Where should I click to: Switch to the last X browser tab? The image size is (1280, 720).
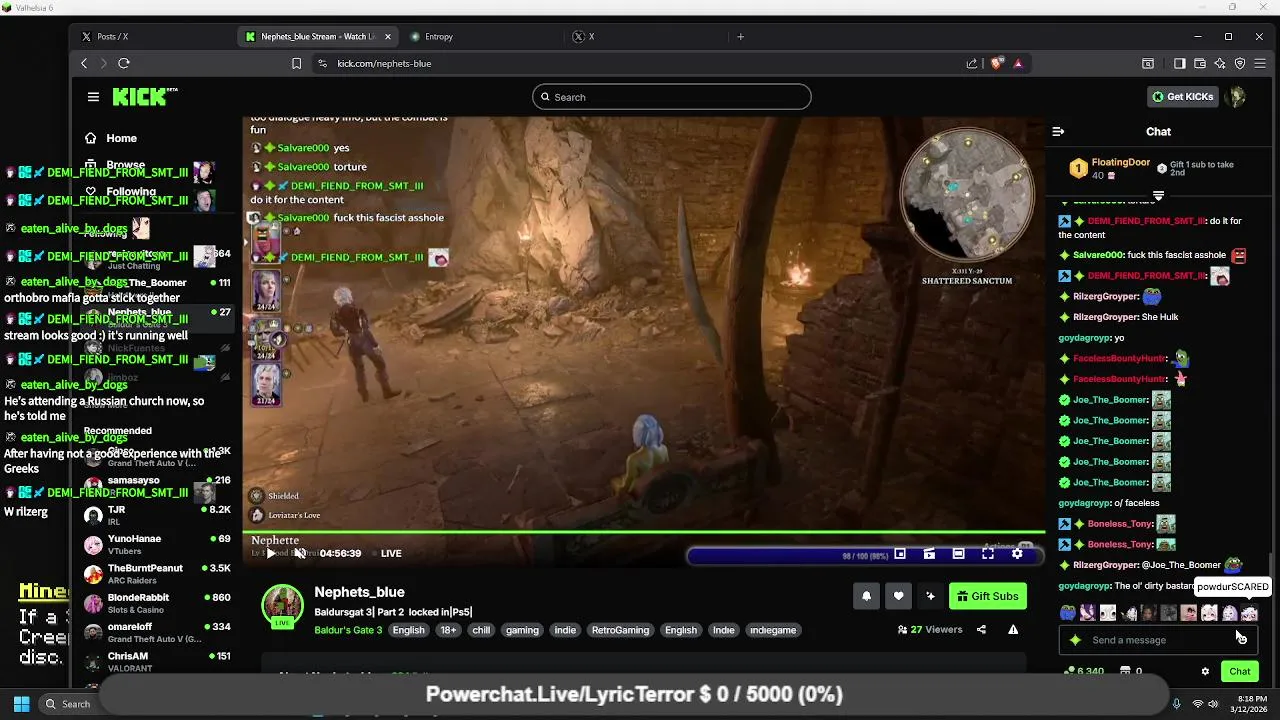[x=645, y=36]
